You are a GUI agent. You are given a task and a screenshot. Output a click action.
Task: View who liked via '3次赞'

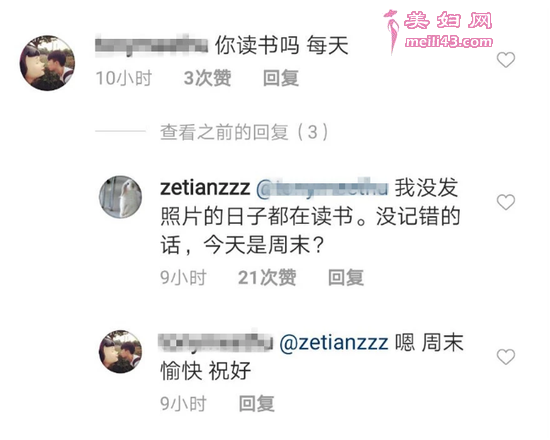pos(208,78)
